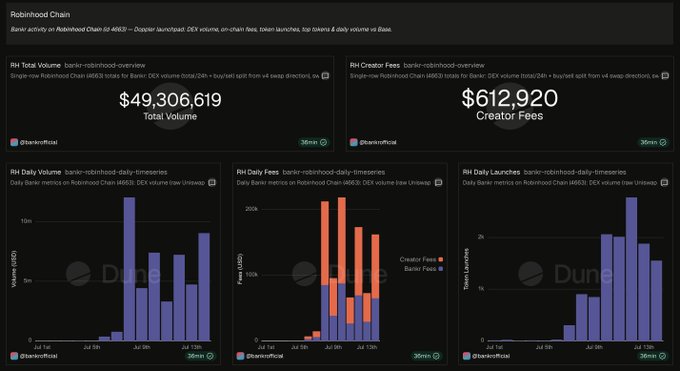
Task: Open description icon in RH Daily Launches panel
Action: pos(664,183)
